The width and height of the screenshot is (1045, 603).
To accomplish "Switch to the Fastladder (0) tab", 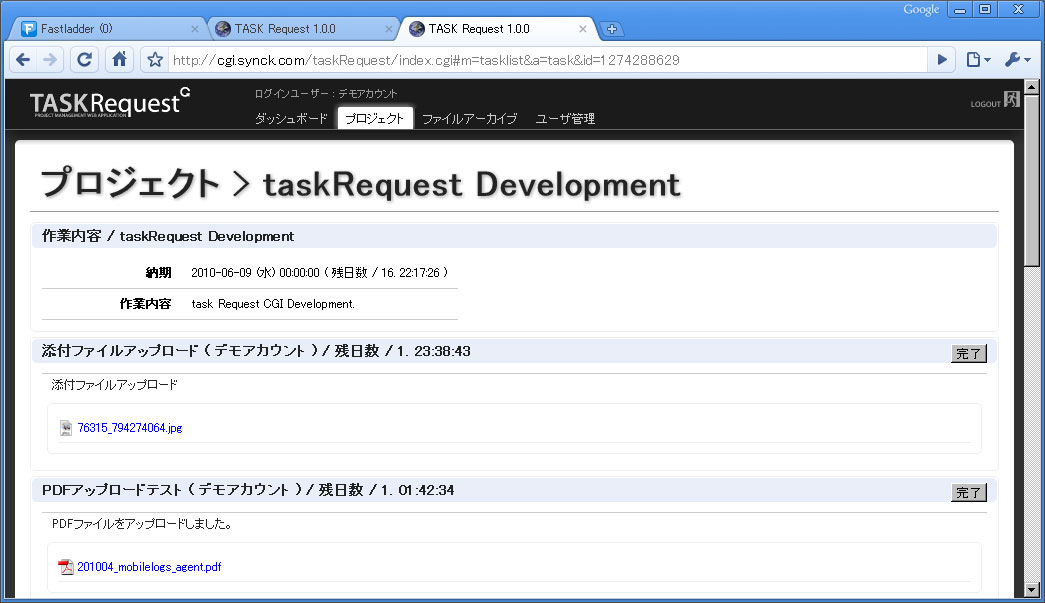I will tap(107, 29).
